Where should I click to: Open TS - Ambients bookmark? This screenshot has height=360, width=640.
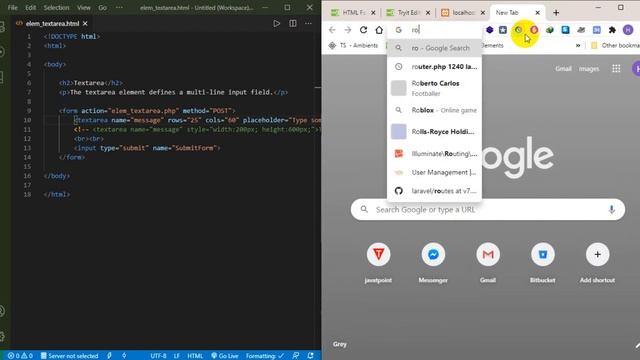353,45
